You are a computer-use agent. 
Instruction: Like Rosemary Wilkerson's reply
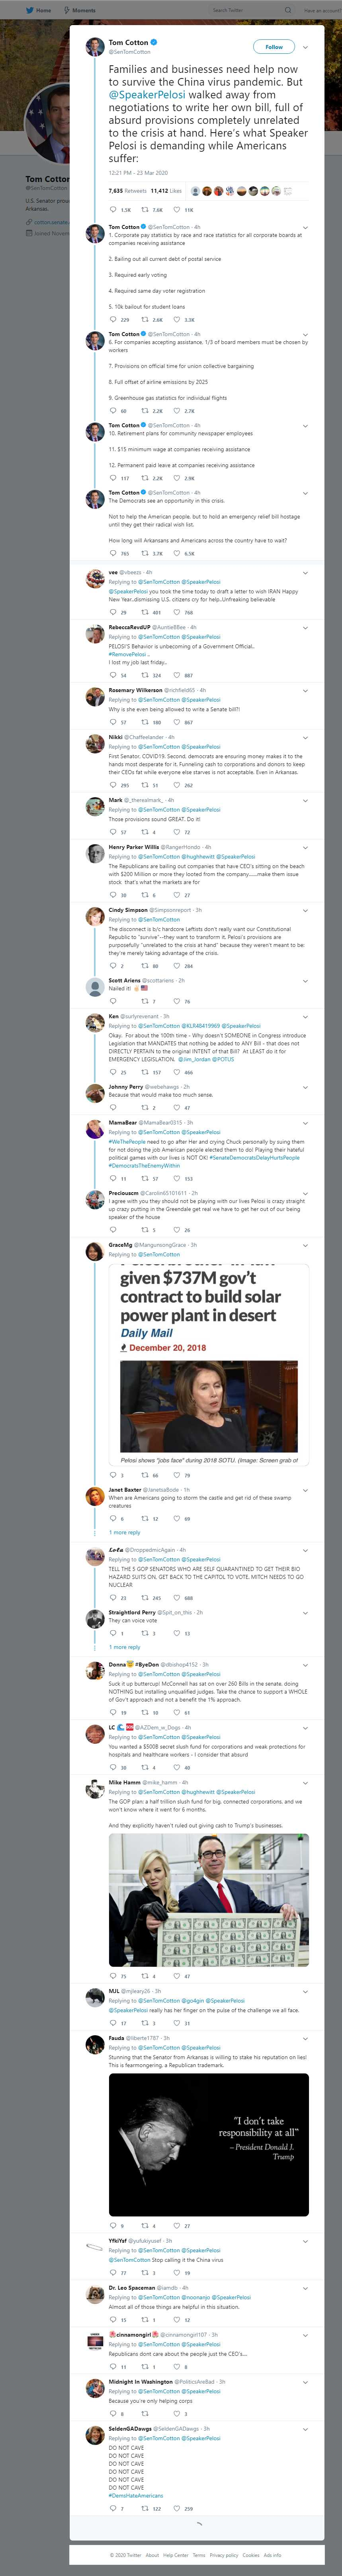coord(178,722)
